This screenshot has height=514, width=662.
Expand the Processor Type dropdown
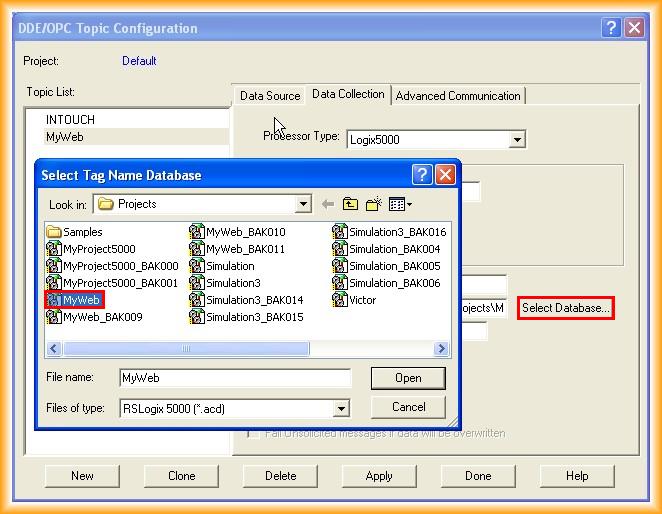(517, 140)
